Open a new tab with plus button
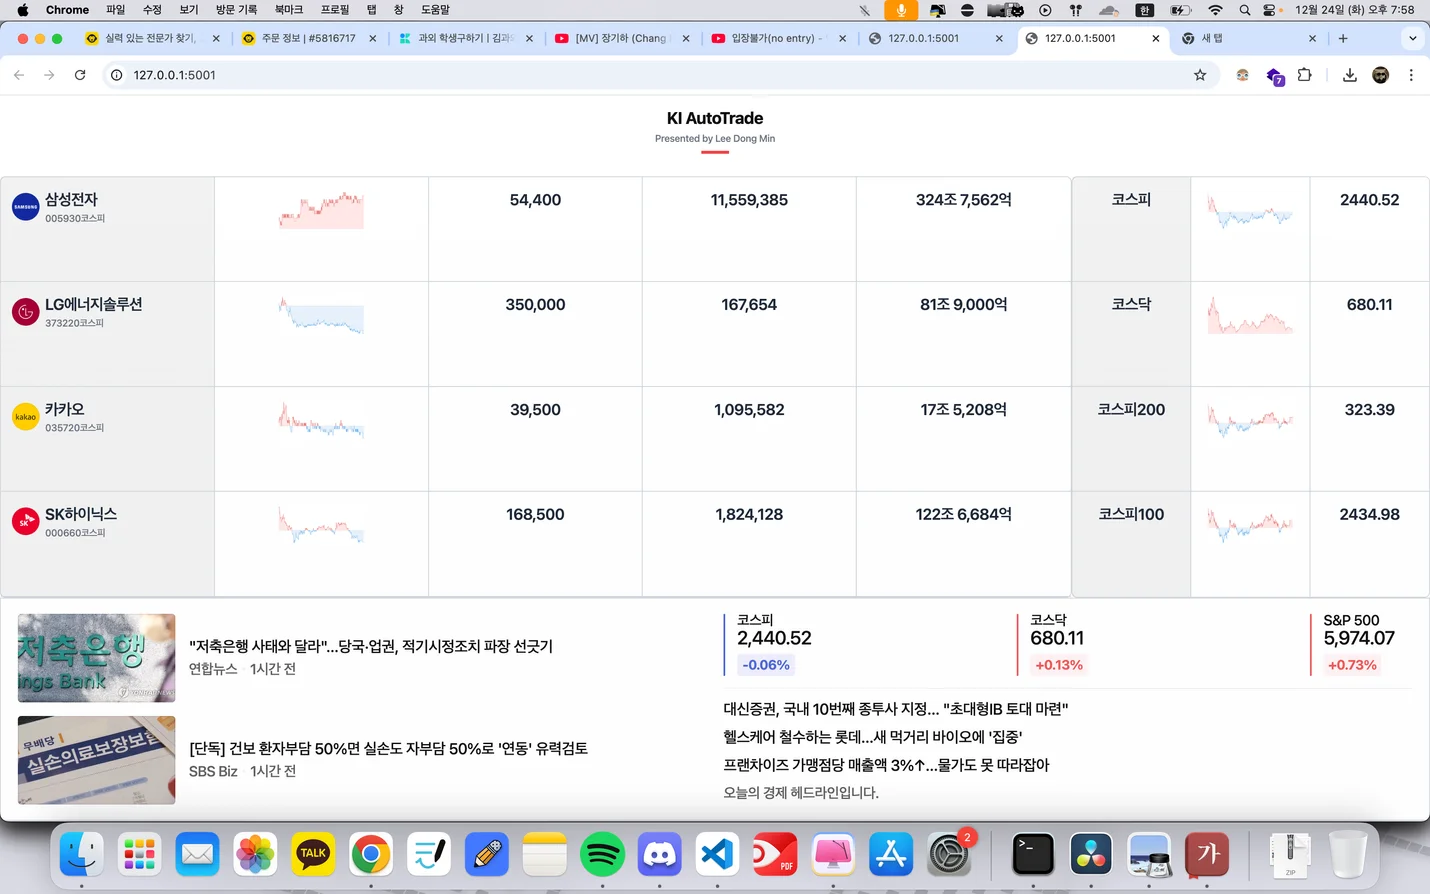This screenshot has width=1430, height=894. pyautogui.click(x=1343, y=38)
